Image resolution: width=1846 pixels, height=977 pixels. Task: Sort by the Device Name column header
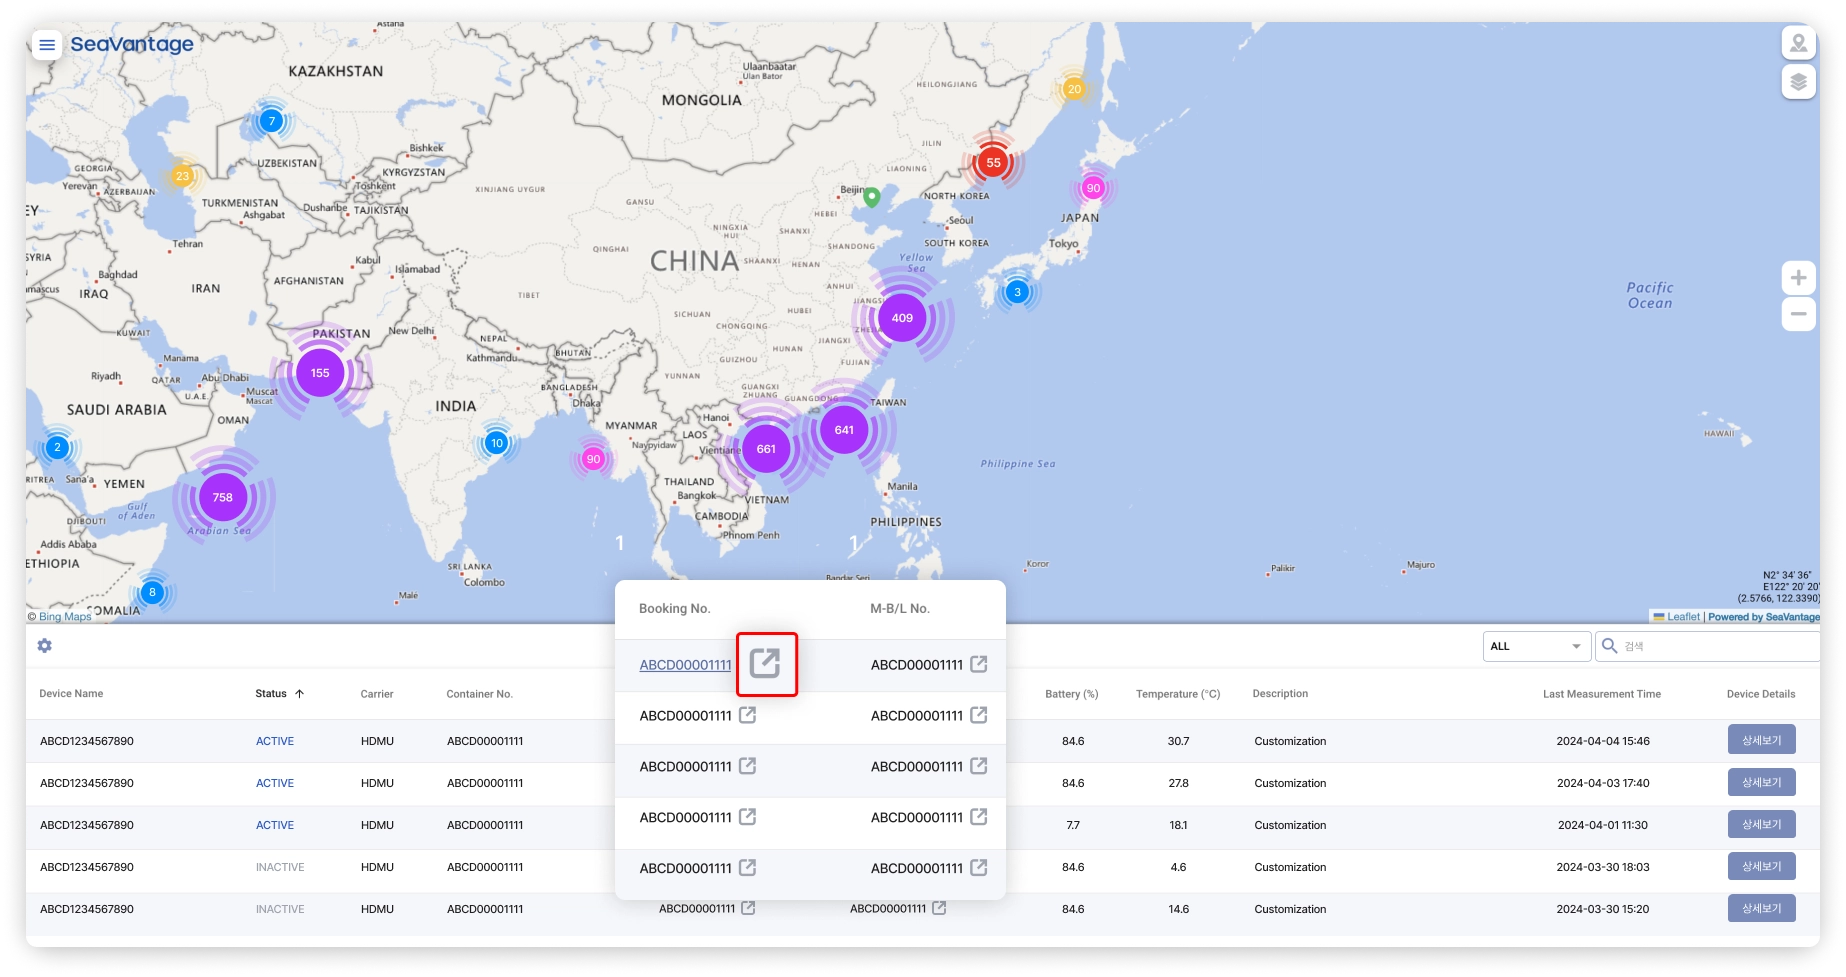71,694
